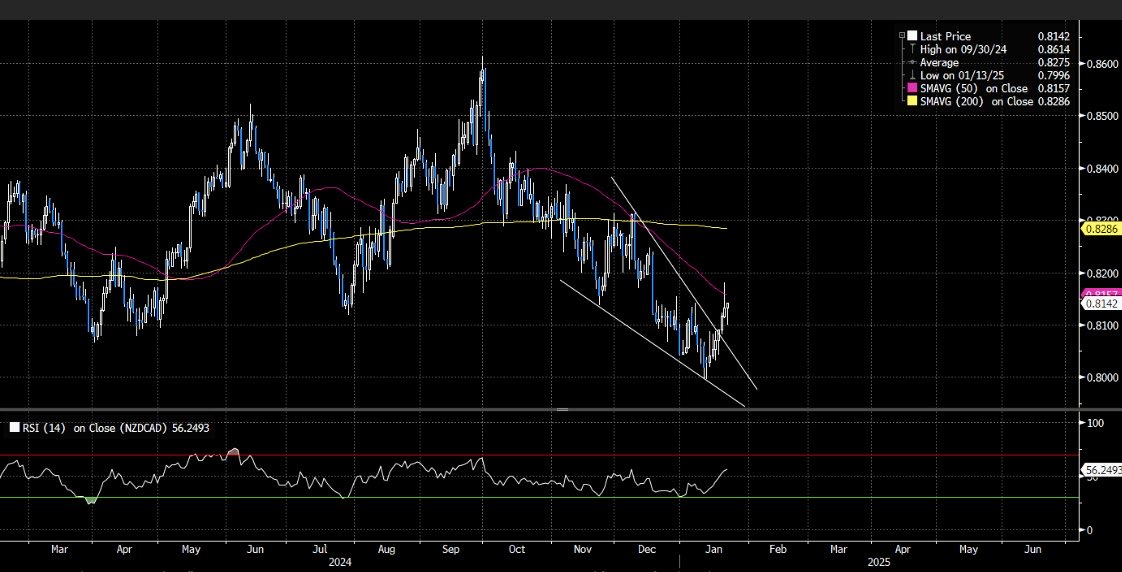Click the Jan label on time axis
Viewport: 1122px width, 572px height.
tap(712, 550)
